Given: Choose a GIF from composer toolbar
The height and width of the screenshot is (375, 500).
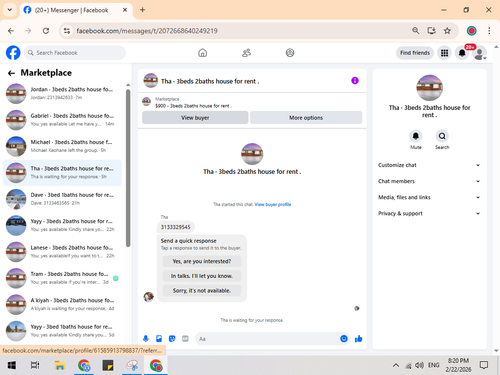Looking at the screenshot, I should coord(185,339).
